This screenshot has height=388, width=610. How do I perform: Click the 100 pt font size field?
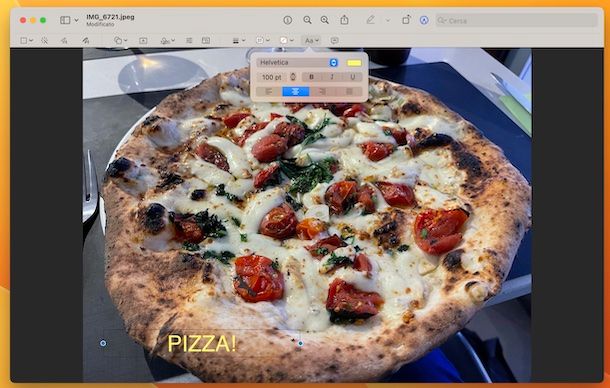pos(272,77)
